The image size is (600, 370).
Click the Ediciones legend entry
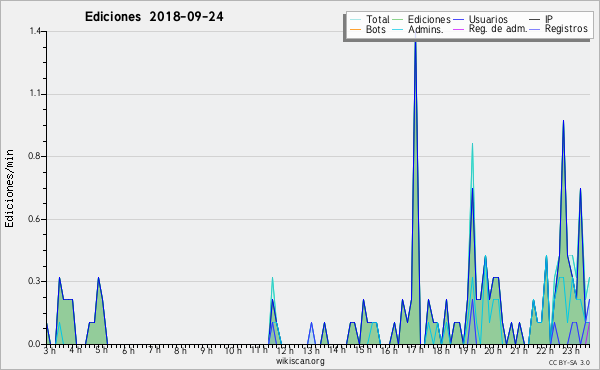pos(421,19)
